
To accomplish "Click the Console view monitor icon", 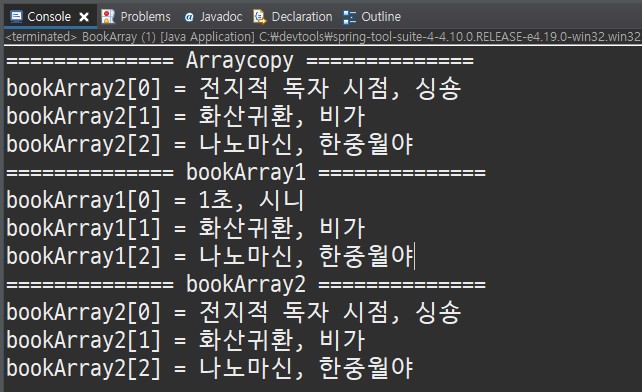I will [x=17, y=16].
